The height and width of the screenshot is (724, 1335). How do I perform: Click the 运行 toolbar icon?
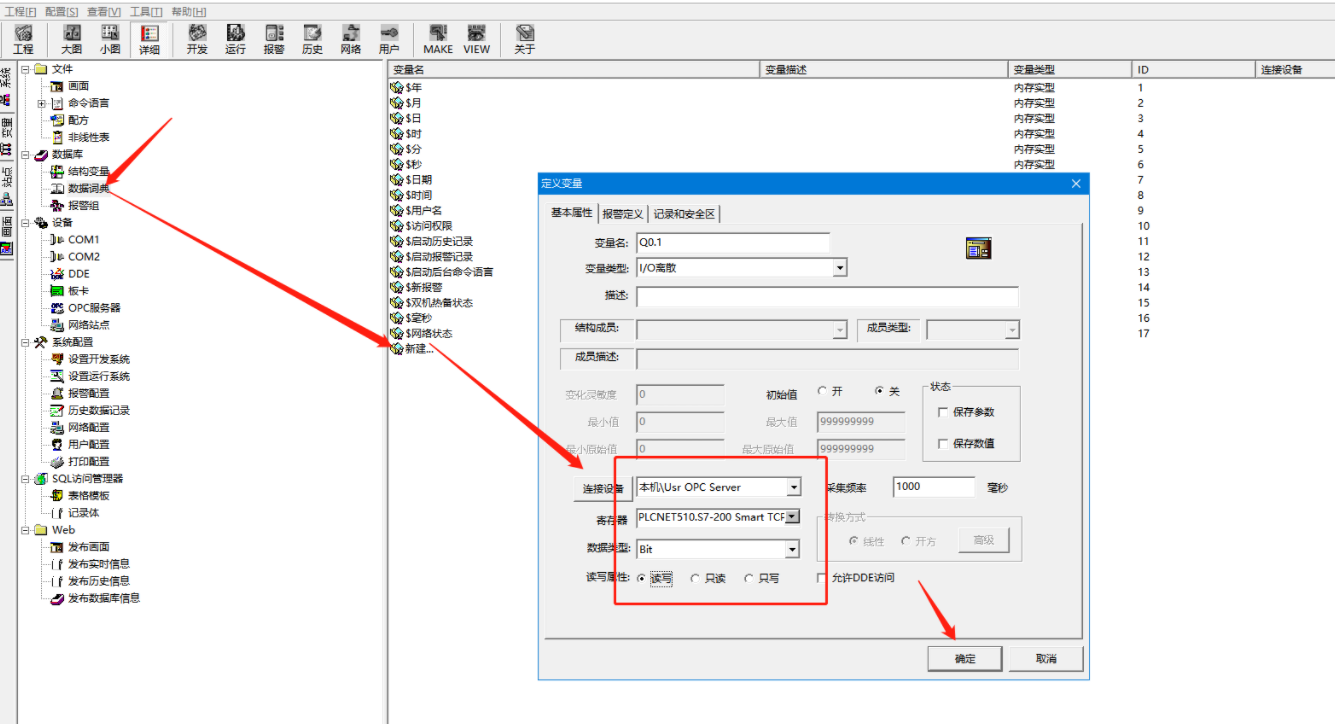pyautogui.click(x=235, y=39)
